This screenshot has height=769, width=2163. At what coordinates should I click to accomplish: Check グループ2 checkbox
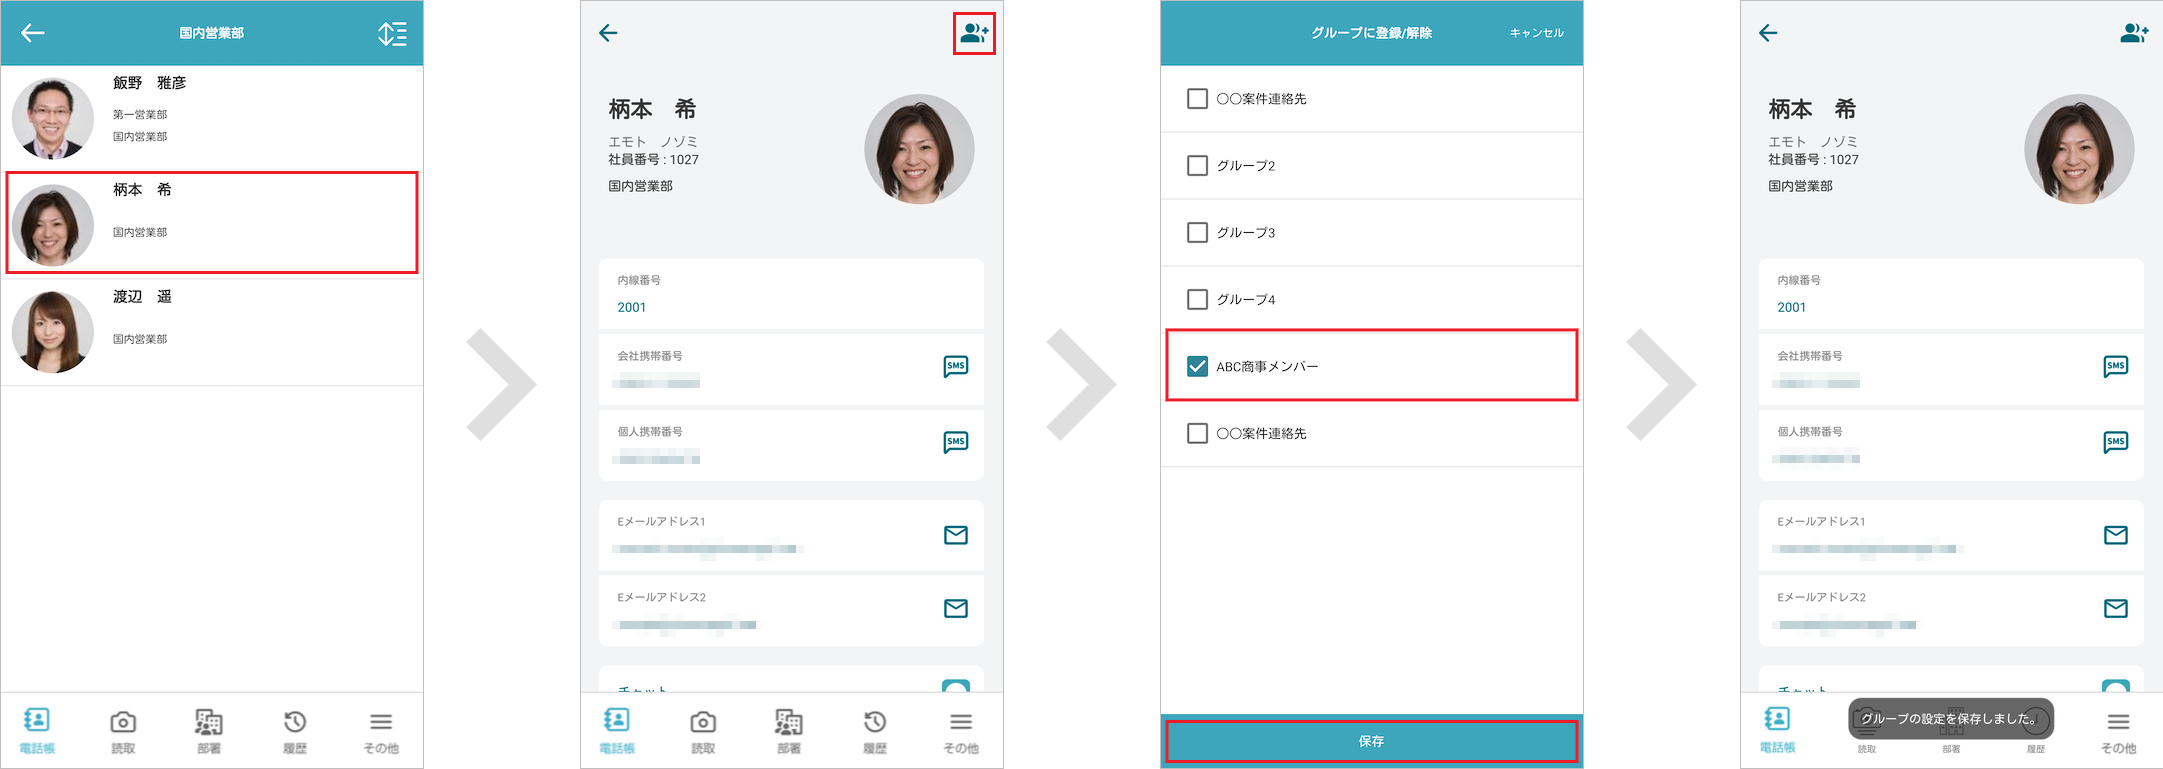pos(1197,165)
